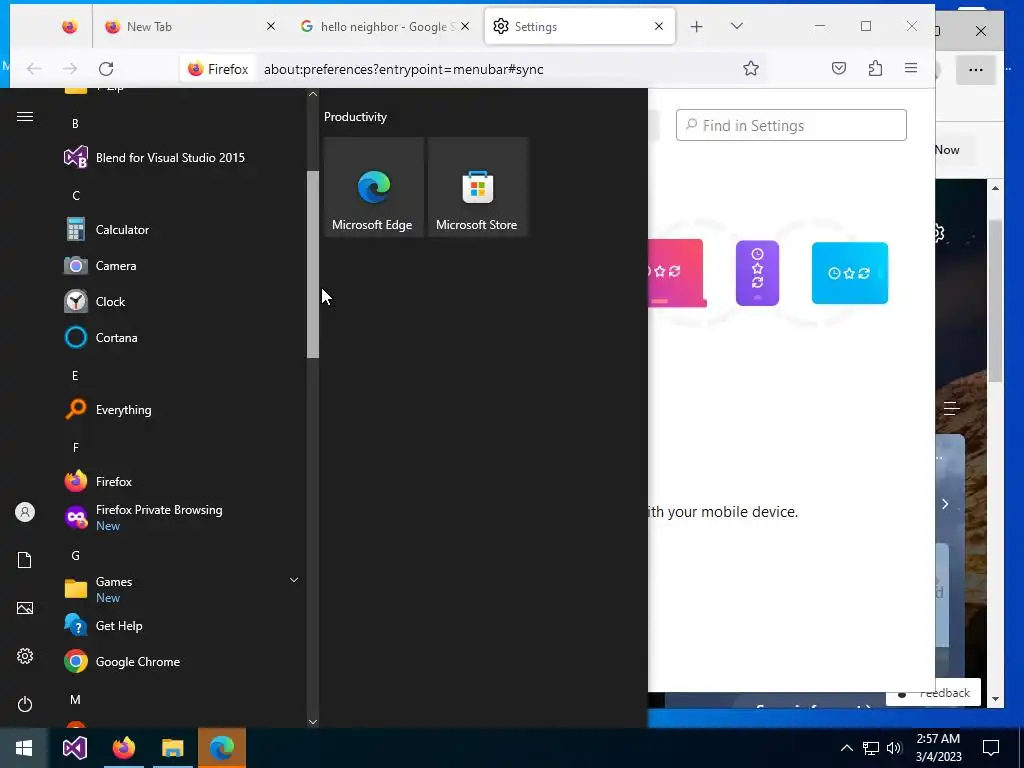Launch Google Chrome from app list
Image resolution: width=1024 pixels, height=768 pixels.
(x=122, y=662)
